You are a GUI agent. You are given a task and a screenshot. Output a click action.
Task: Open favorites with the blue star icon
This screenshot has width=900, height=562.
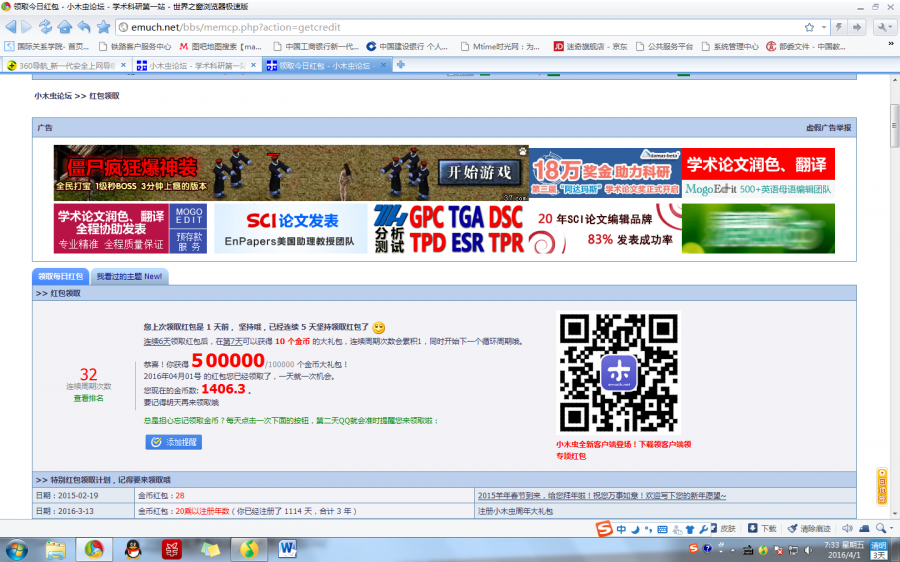click(x=103, y=27)
